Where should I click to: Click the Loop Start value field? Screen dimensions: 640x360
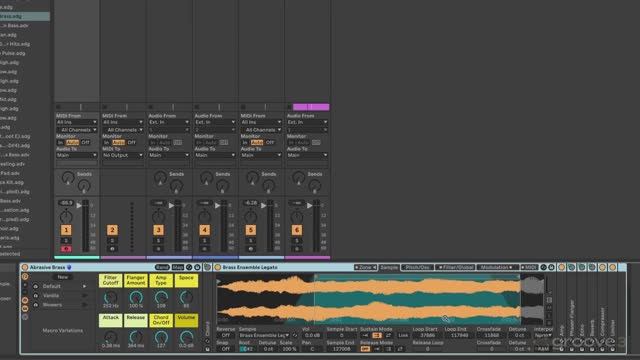point(427,336)
